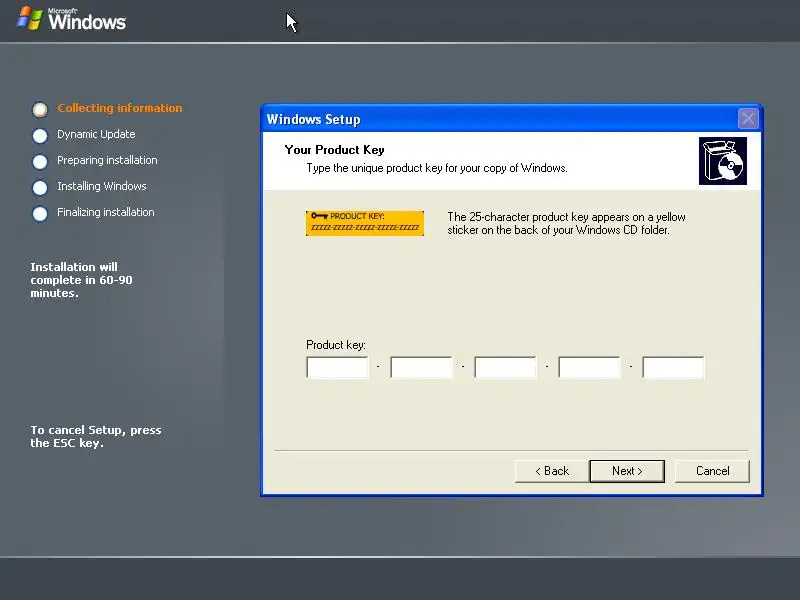This screenshot has height=600, width=800.
Task: Click the Microsoft Windows logo
Action: (x=71, y=19)
